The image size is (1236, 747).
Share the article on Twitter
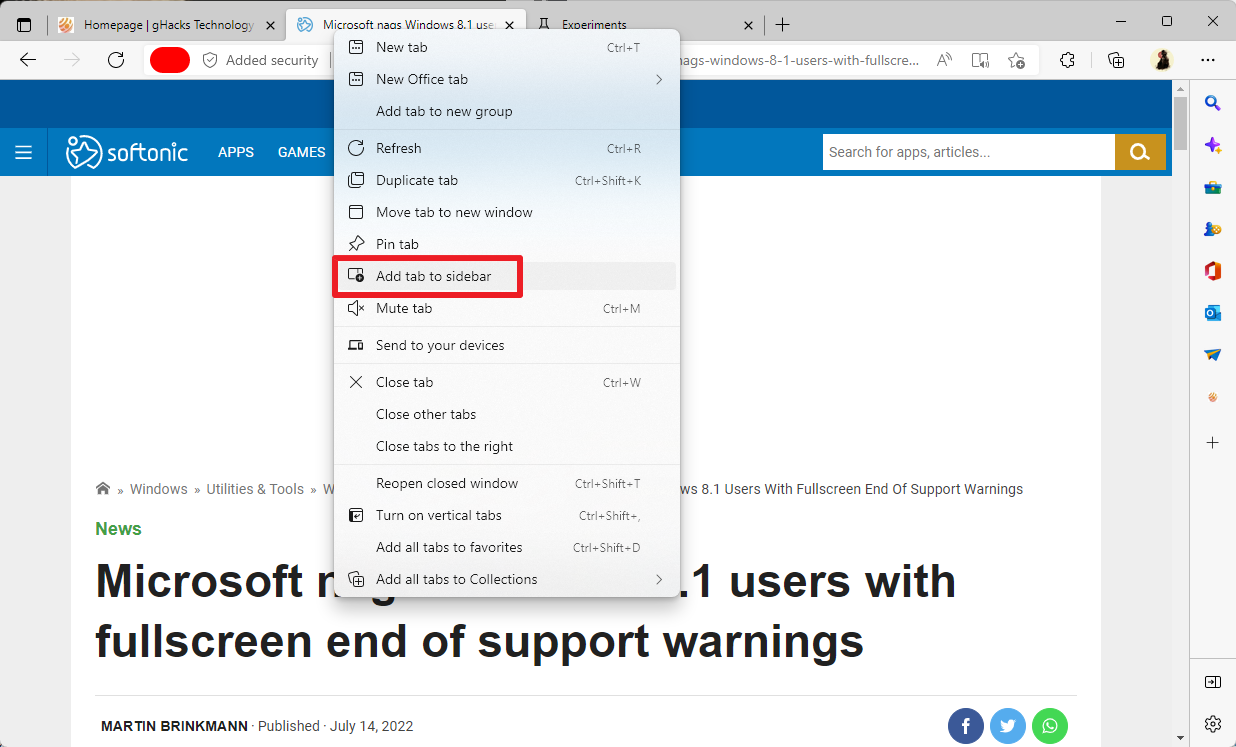1007,725
